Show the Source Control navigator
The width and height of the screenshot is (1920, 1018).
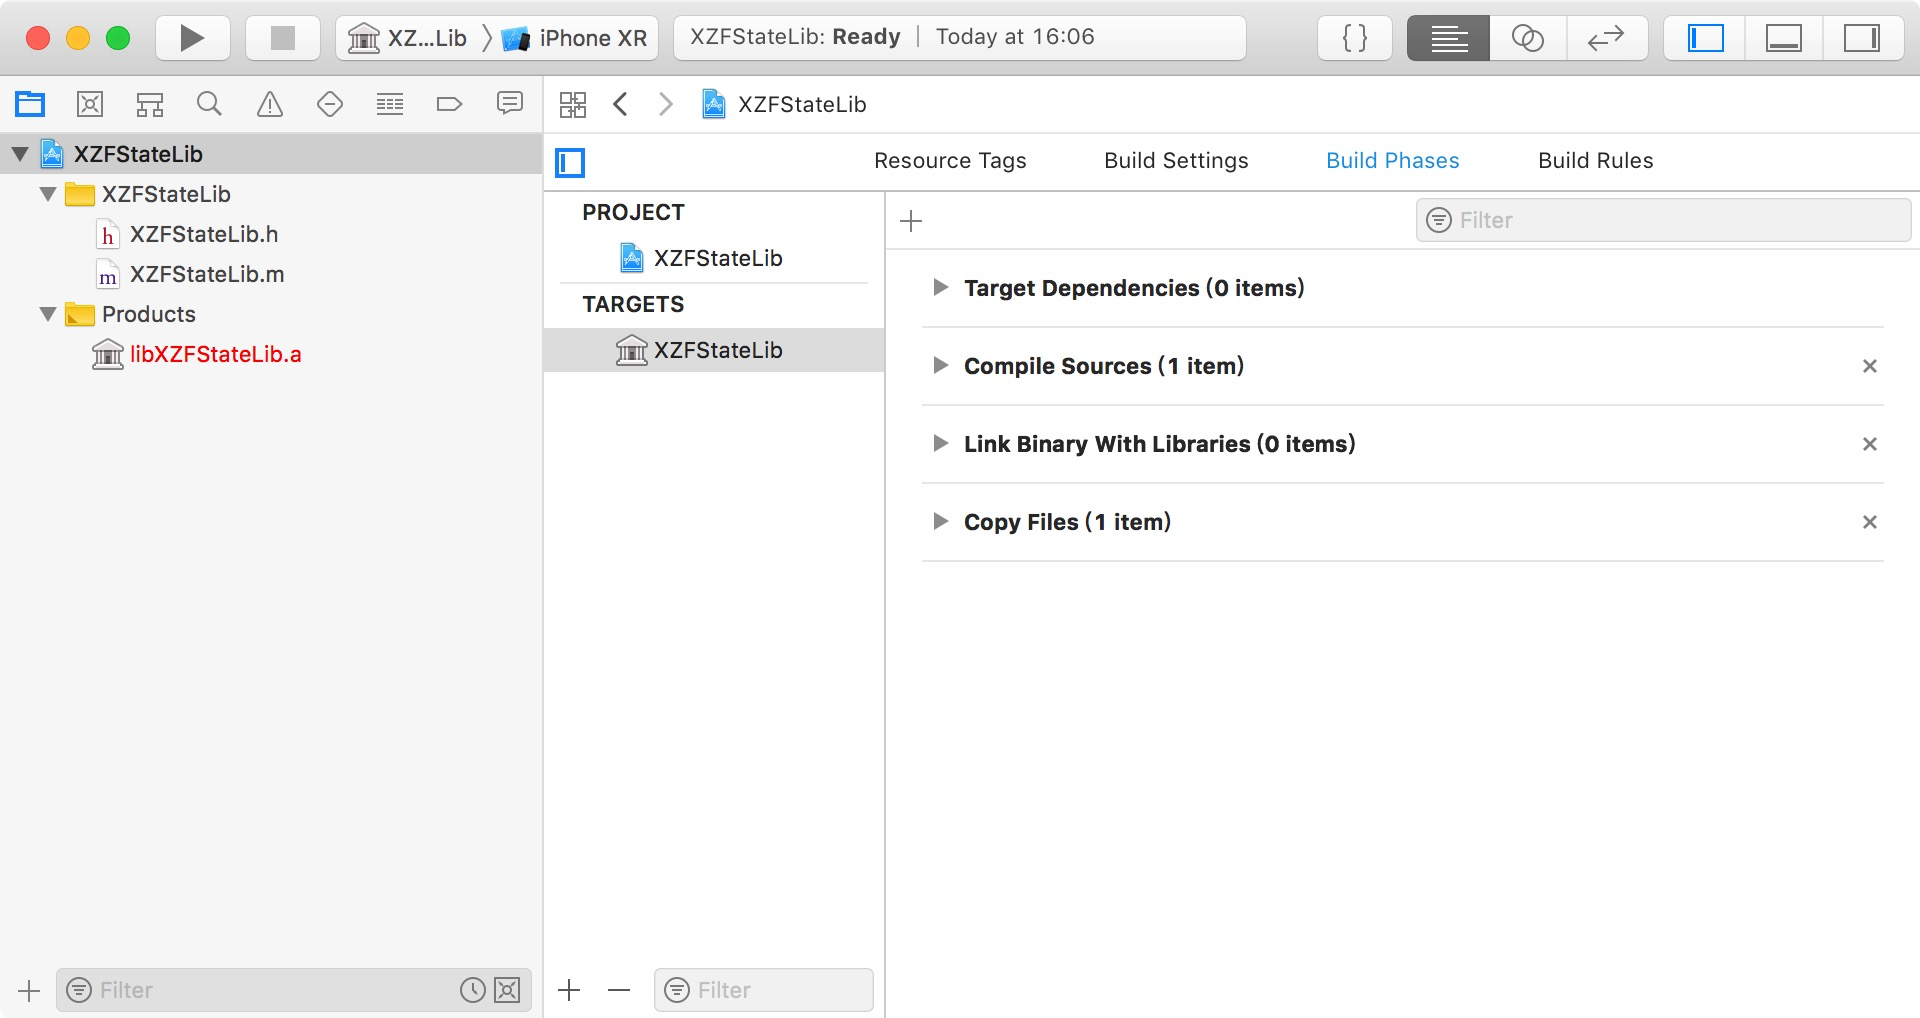point(90,104)
